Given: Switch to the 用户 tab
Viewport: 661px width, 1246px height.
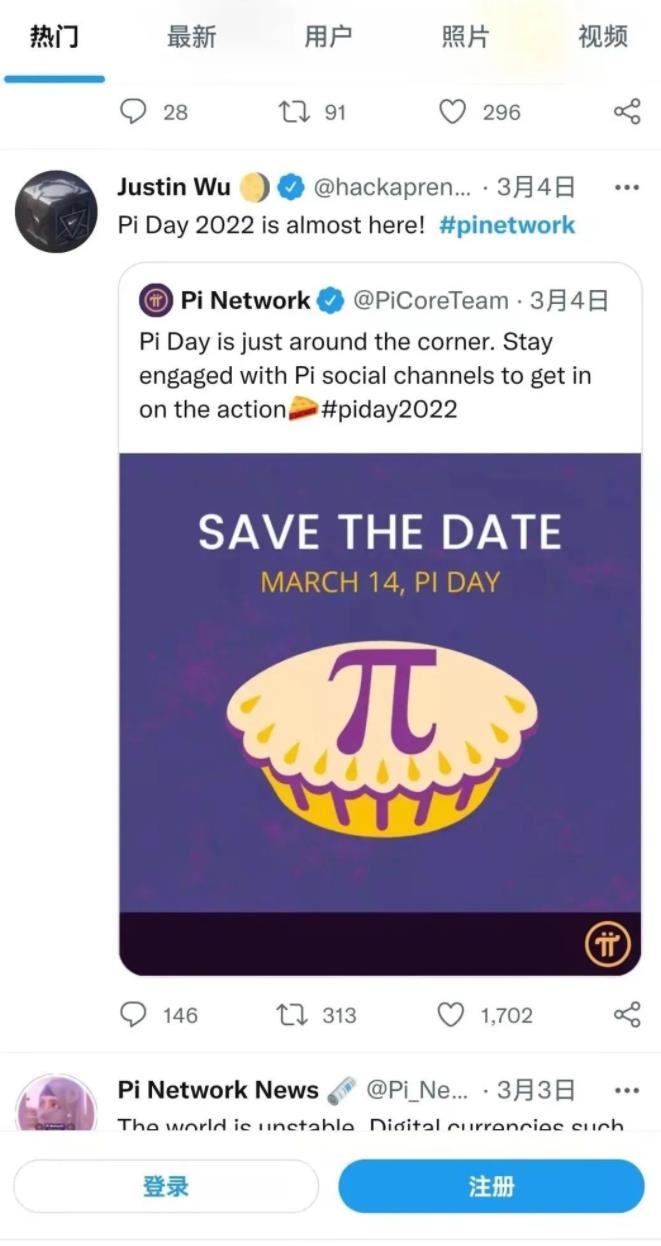Looking at the screenshot, I should point(328,38).
